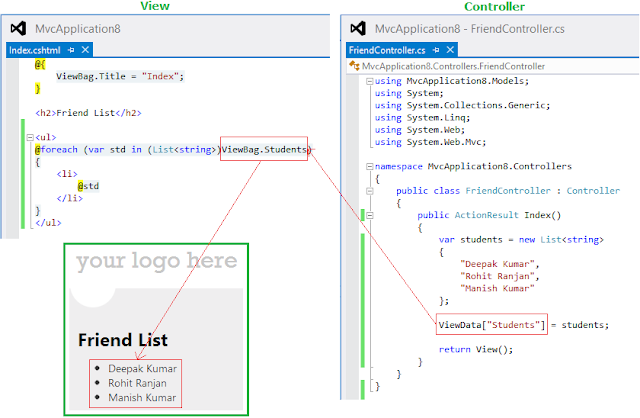Click the @std expression in the view
Viewport: 640px width, 418px height.
point(89,186)
